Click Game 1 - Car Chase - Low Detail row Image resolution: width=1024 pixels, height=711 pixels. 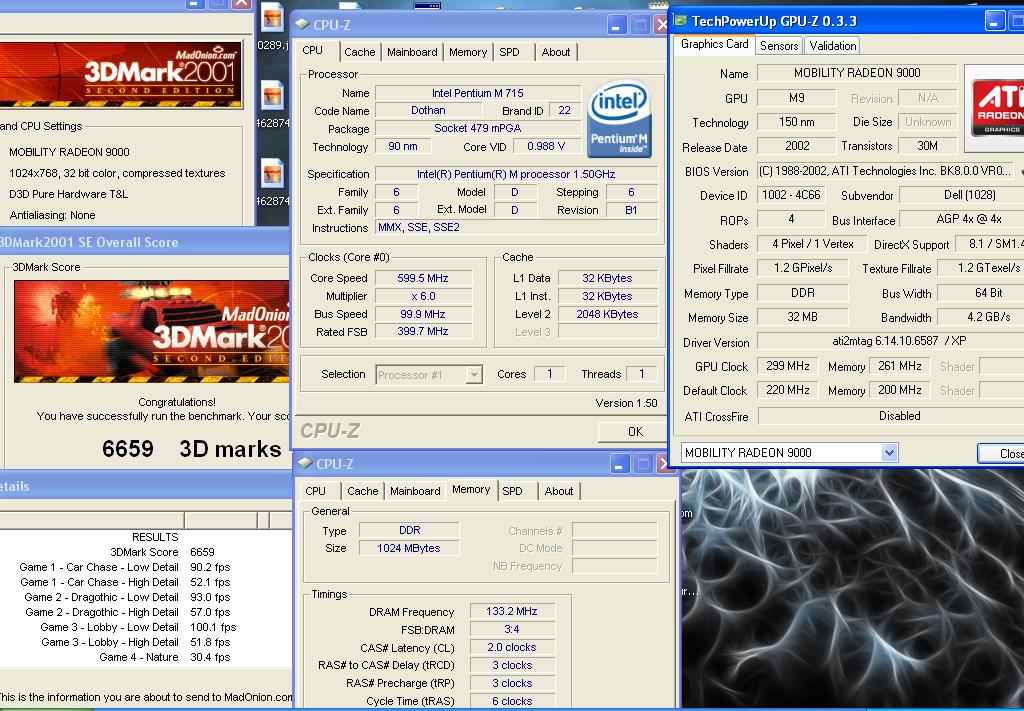pos(125,567)
